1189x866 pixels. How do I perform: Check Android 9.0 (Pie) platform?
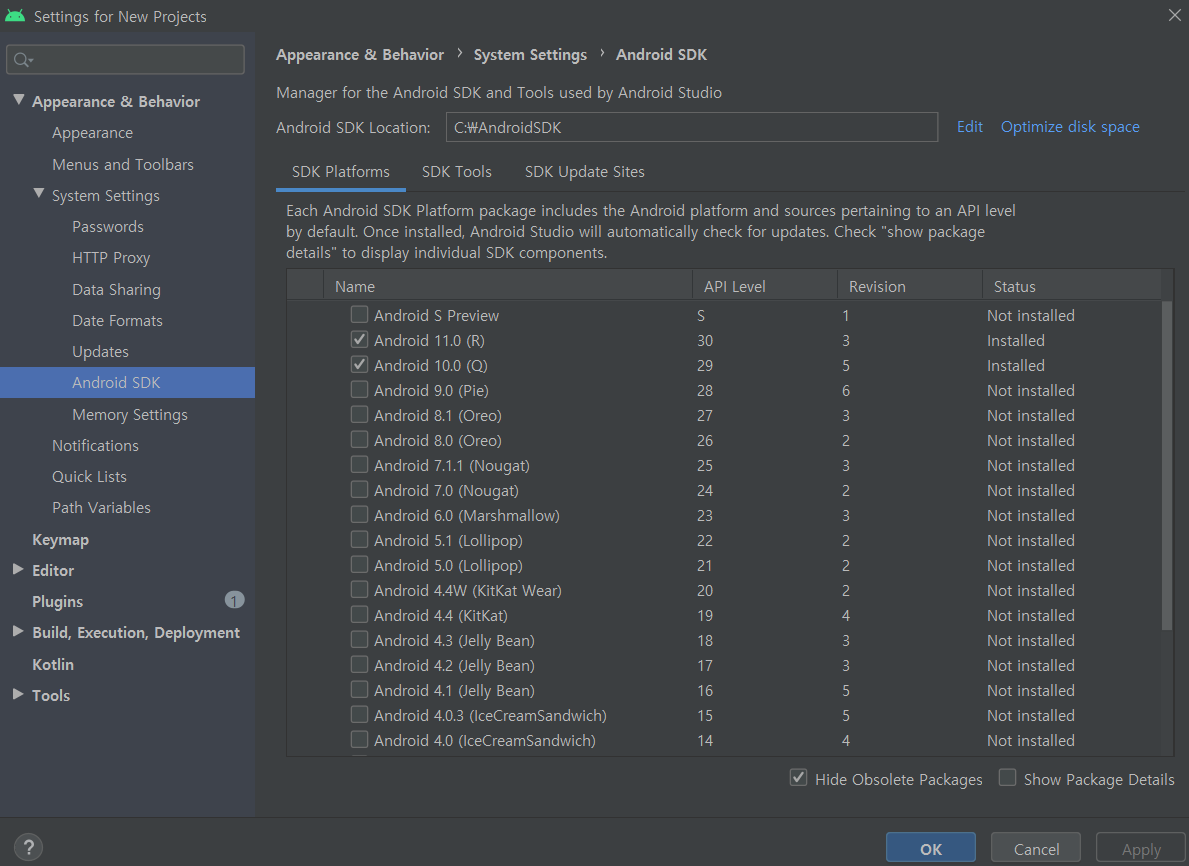click(x=359, y=390)
